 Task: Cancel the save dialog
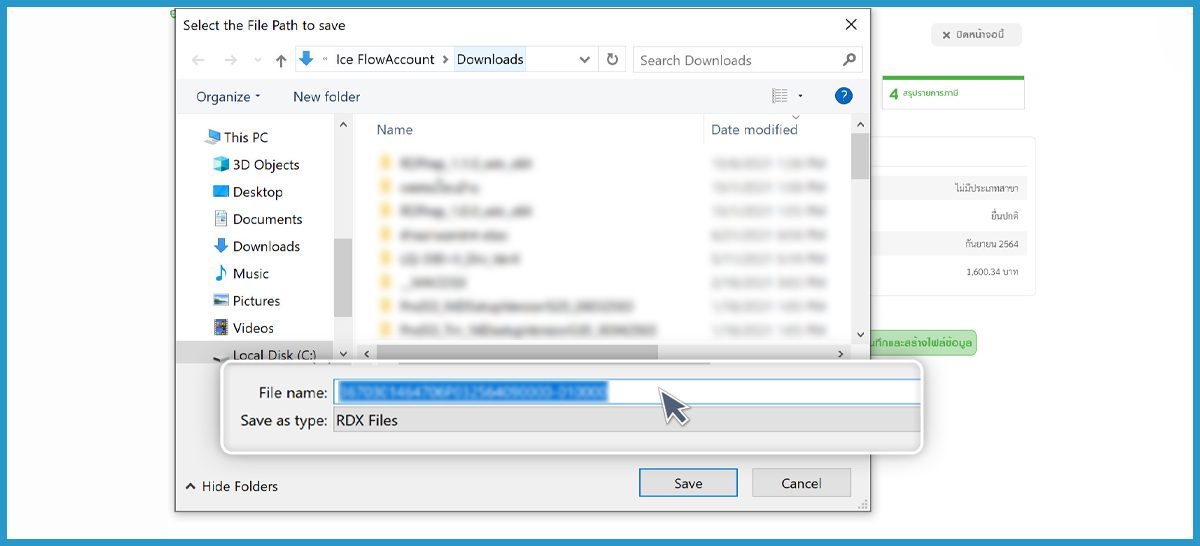(801, 483)
